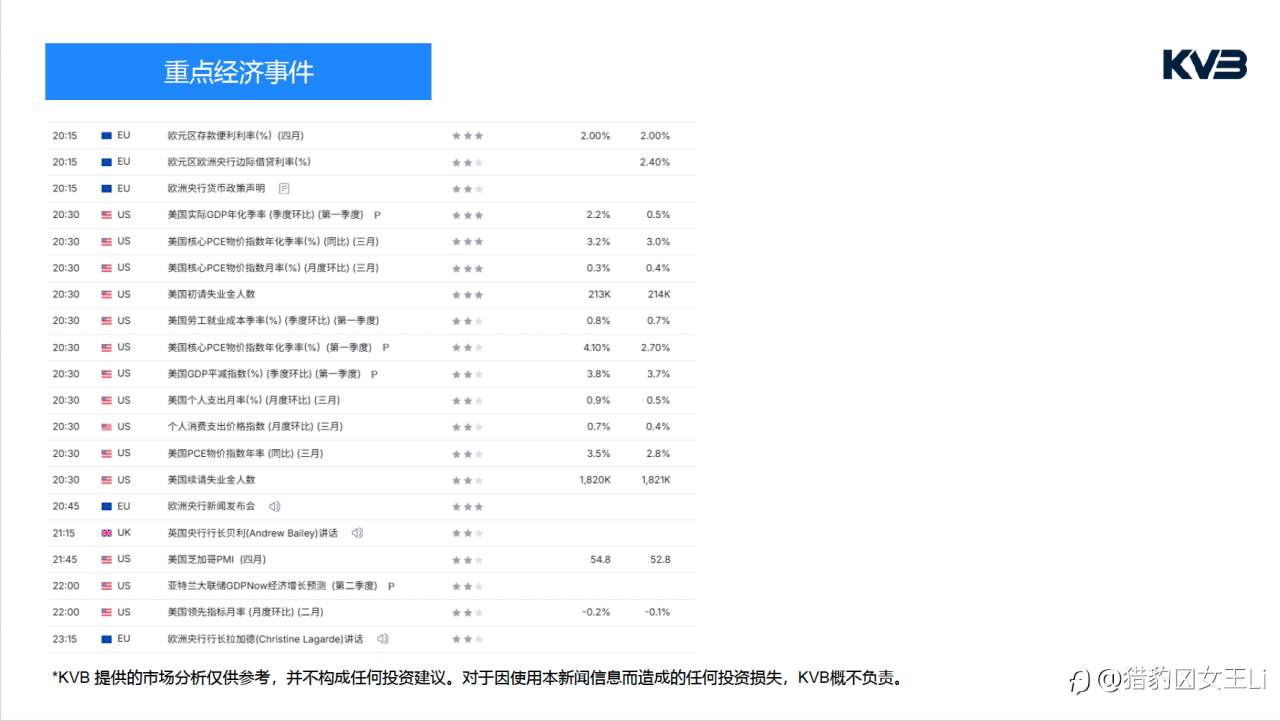
Task: Click star rating of 美国芝加哥PMI row
Action: tap(467, 560)
